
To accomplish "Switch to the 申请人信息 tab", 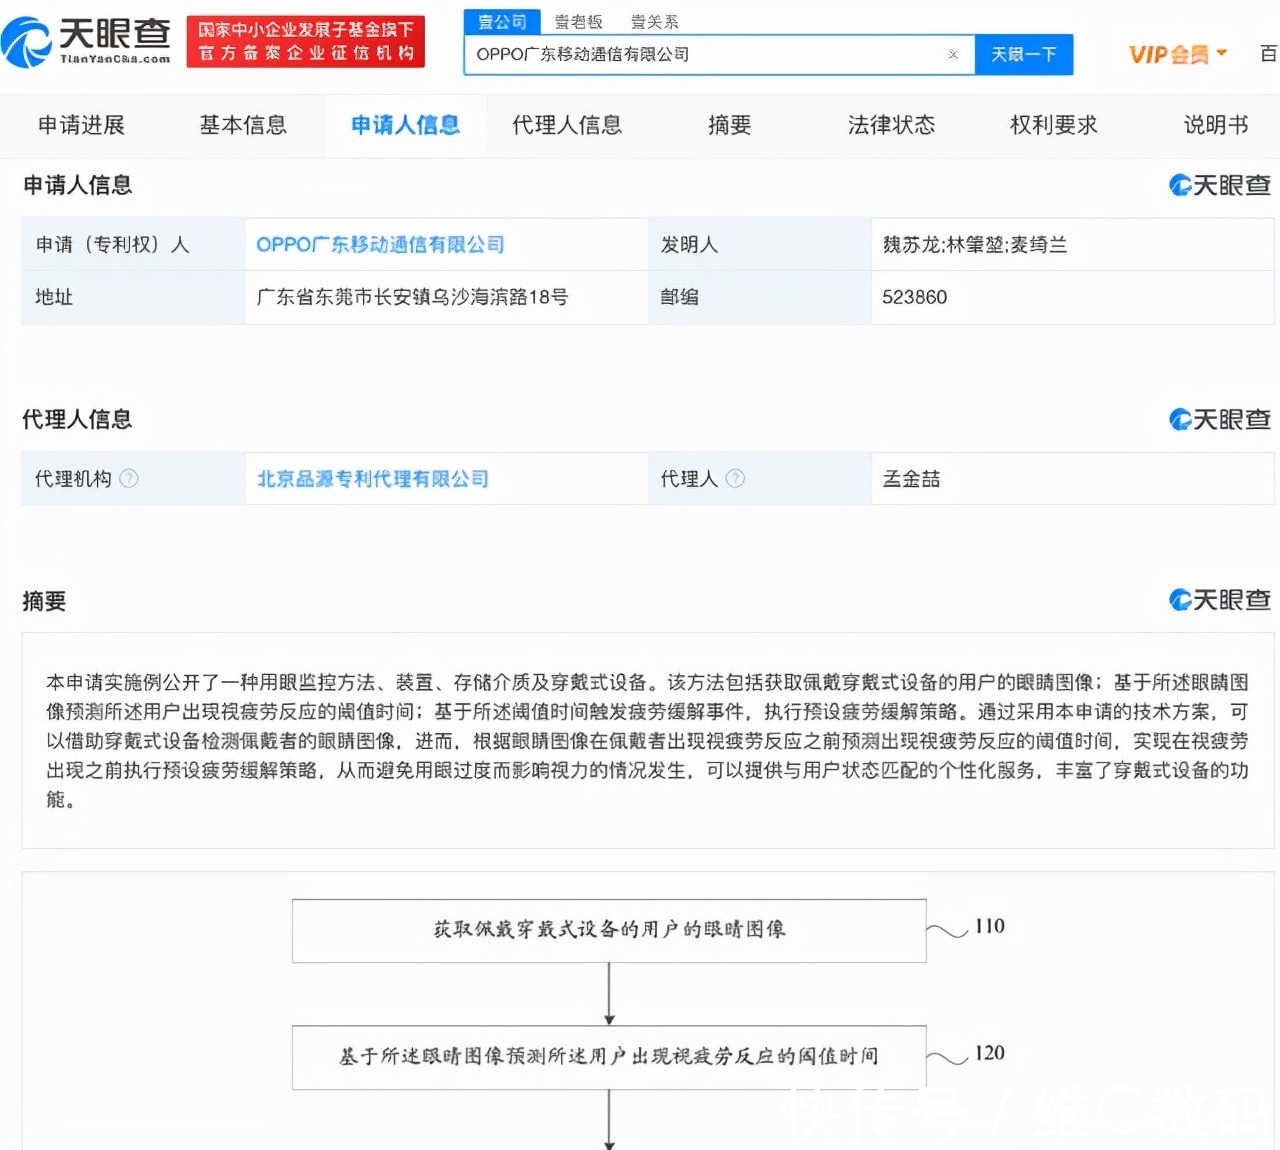I will click(405, 125).
